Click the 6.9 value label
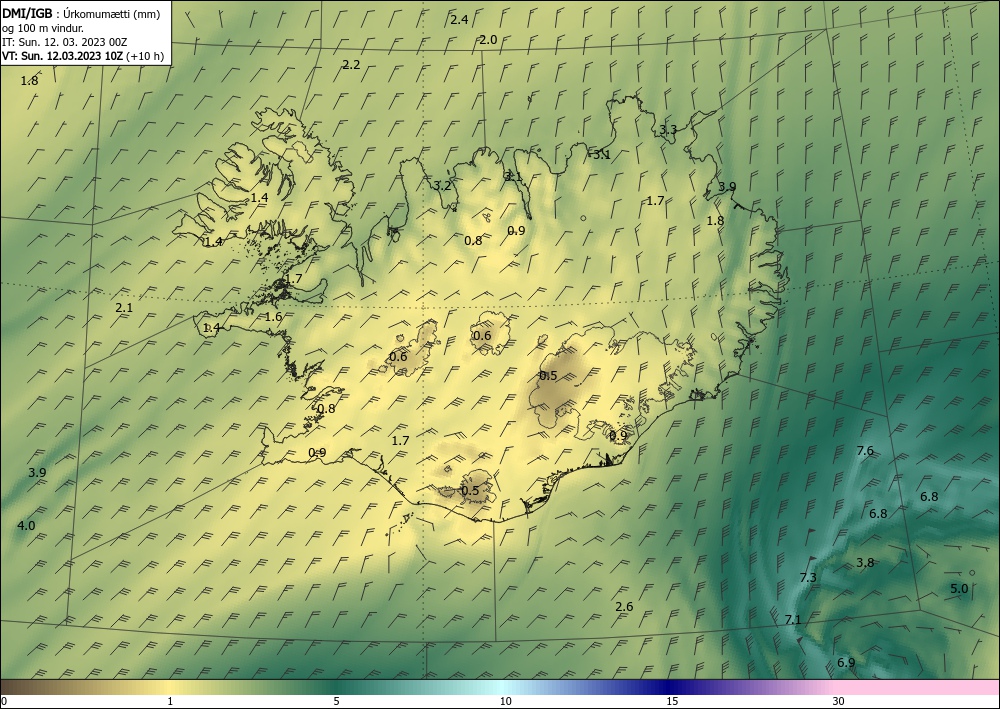This screenshot has width=1000, height=709. 846,663
